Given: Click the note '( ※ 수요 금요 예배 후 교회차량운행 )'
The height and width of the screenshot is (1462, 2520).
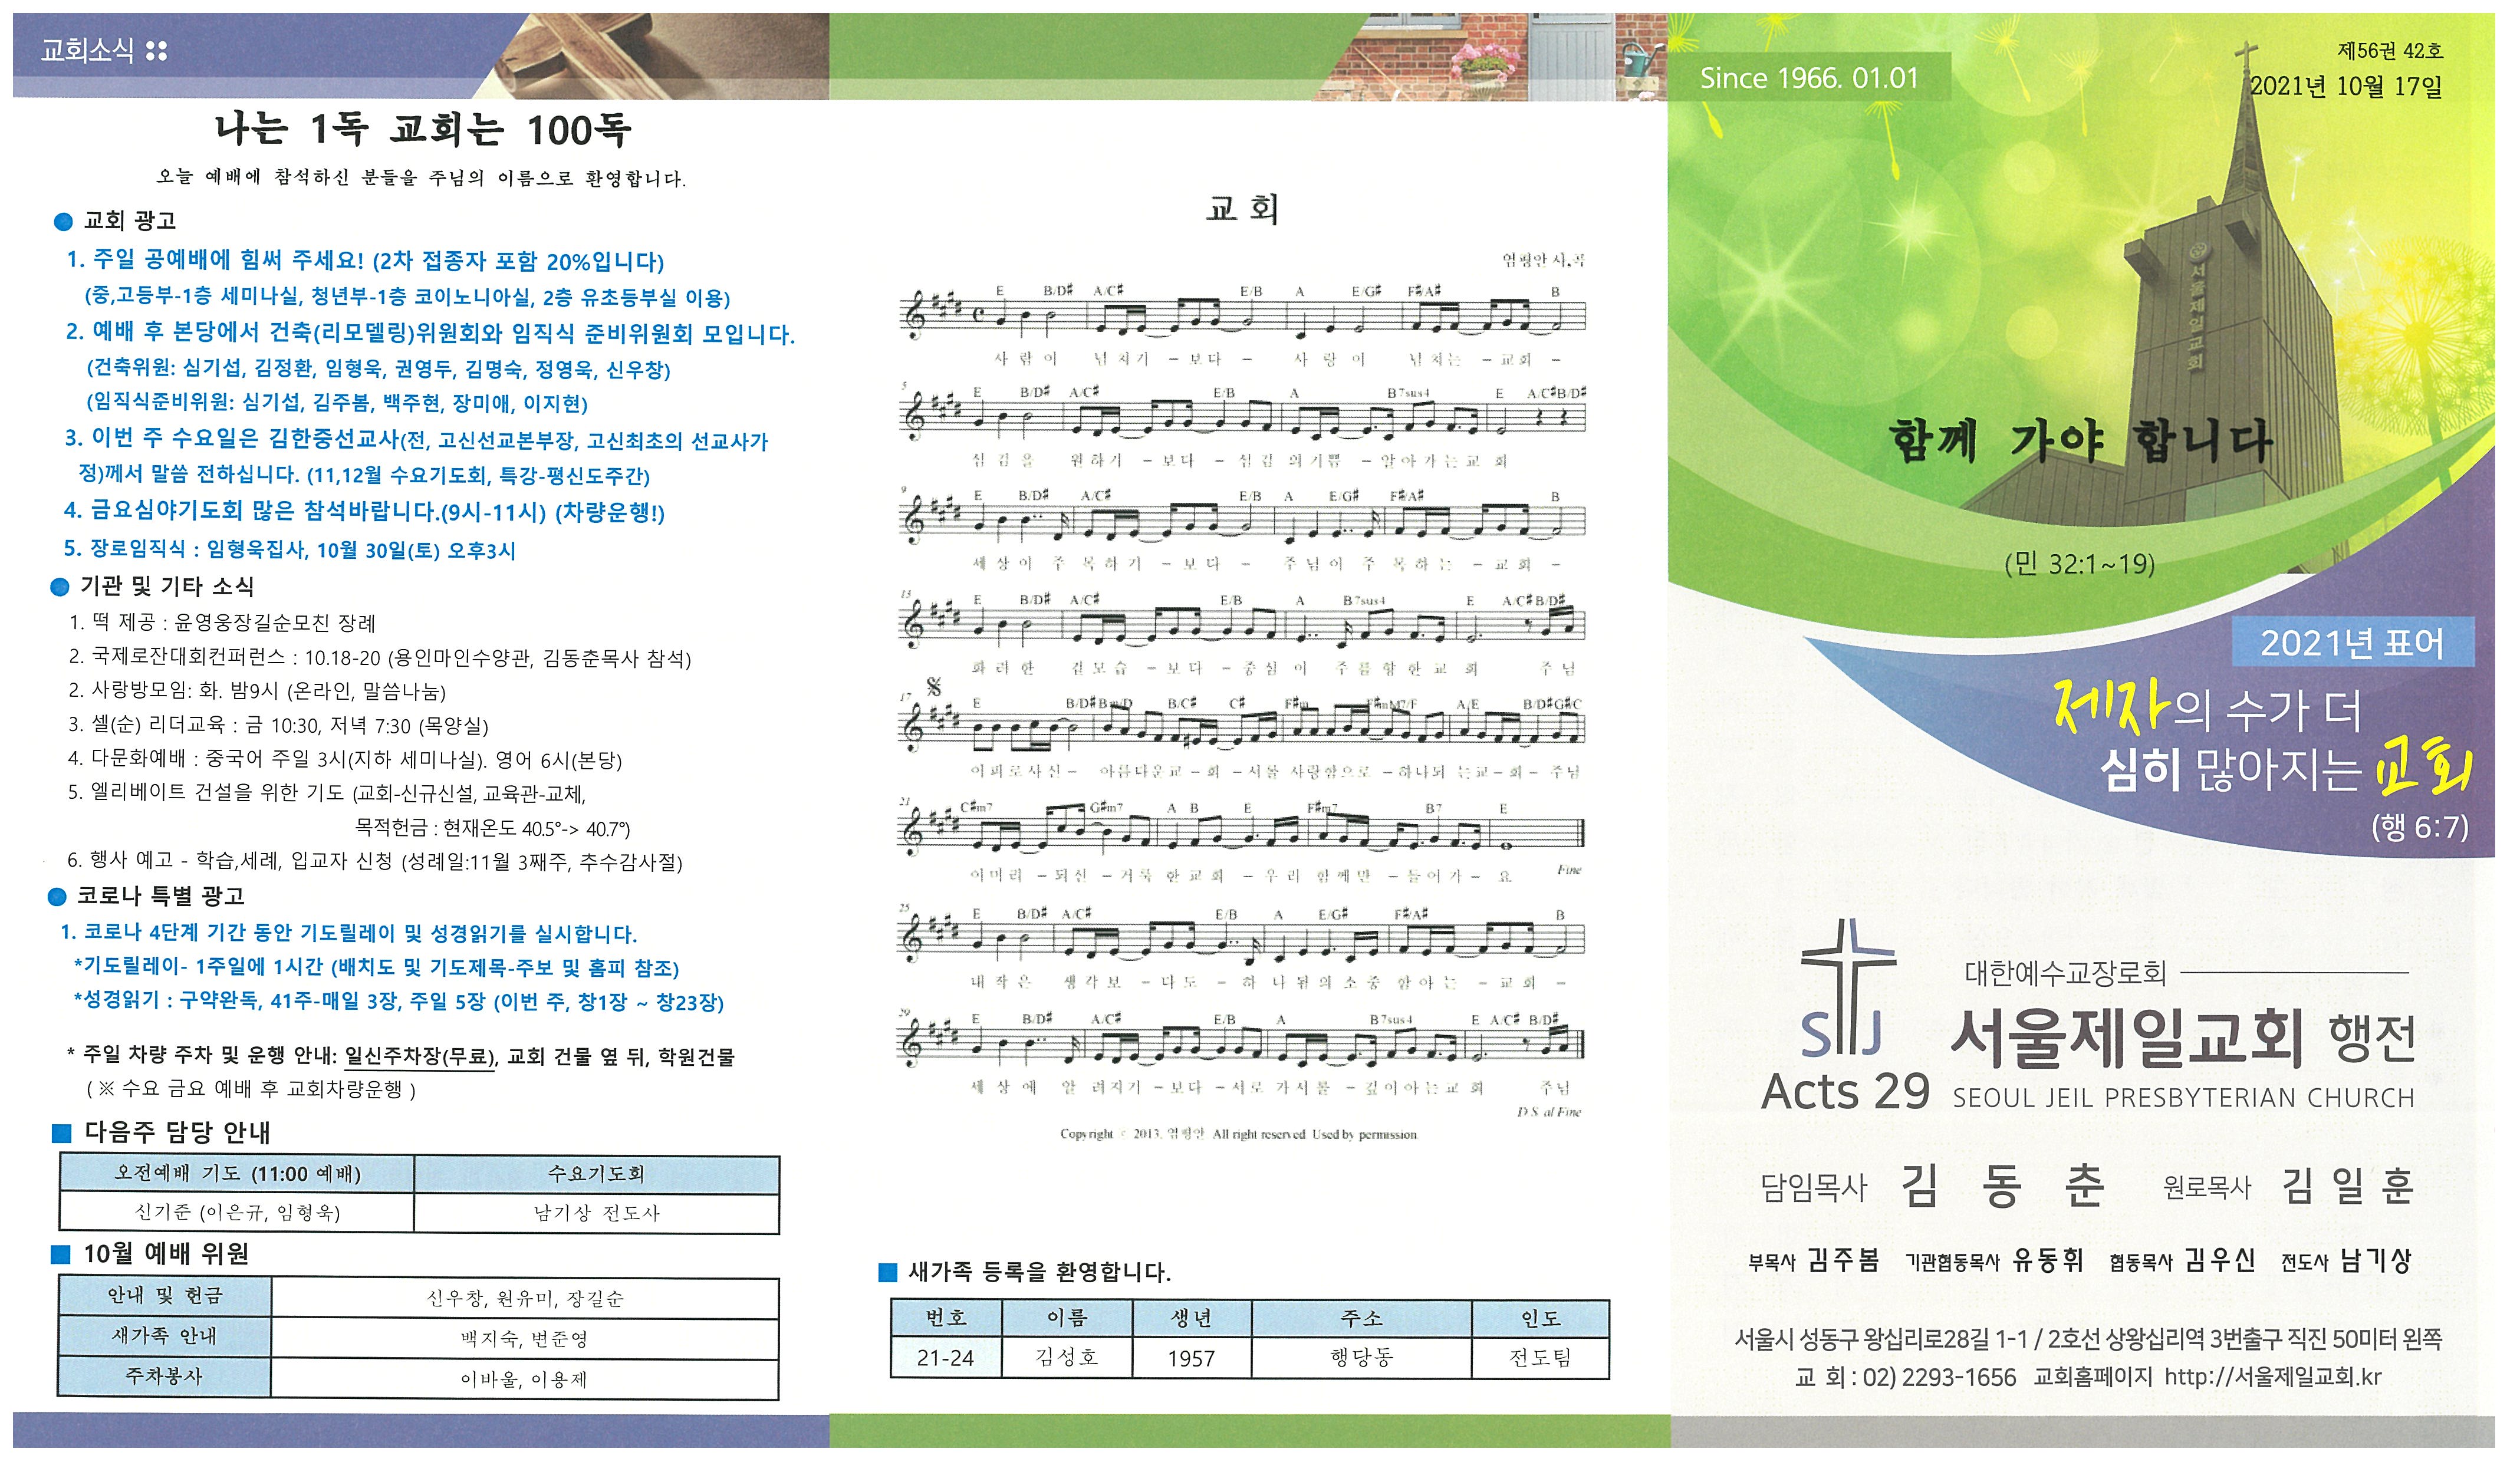Looking at the screenshot, I should 251,1090.
